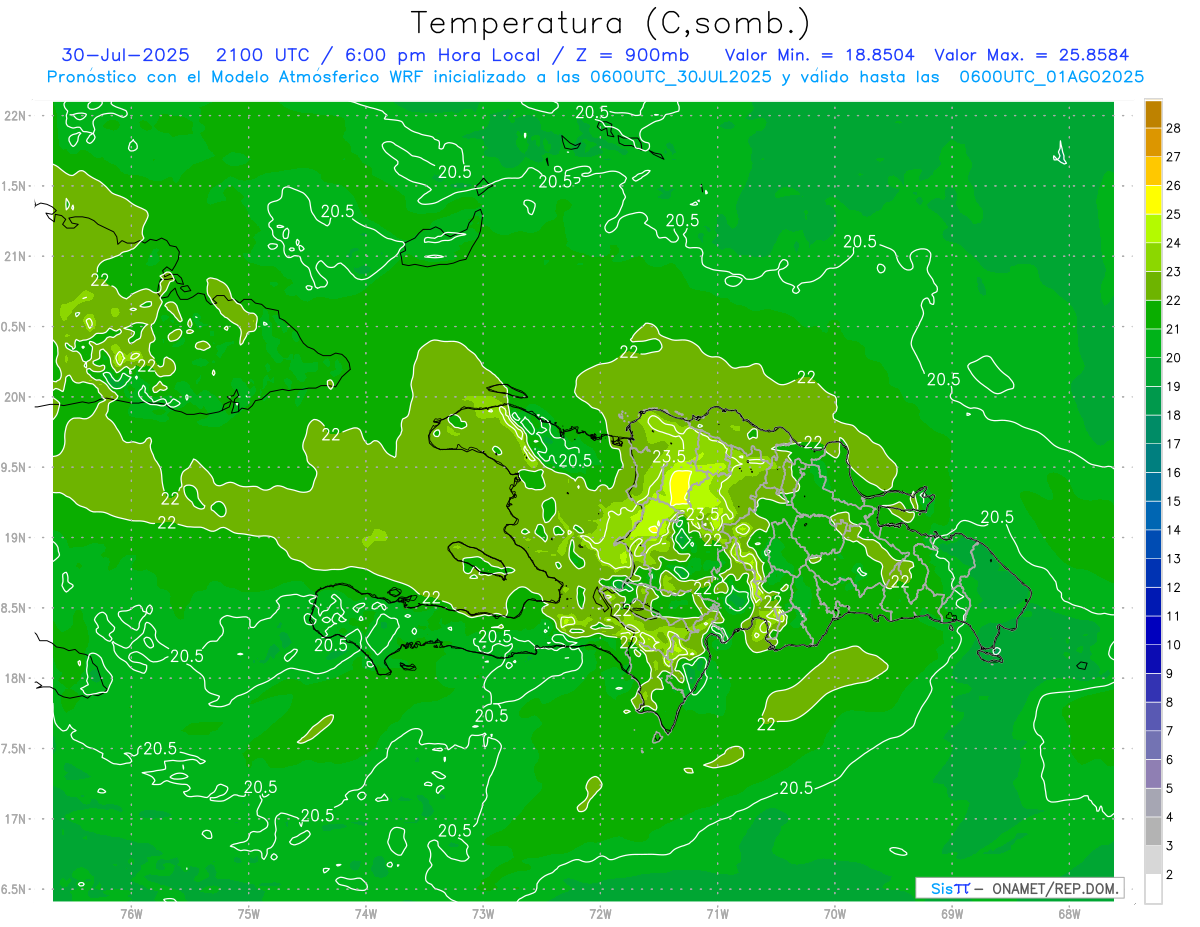Screen dimensions: 1200x927
Task: Click the legend swatch between 24 and 25
Action: (1153, 228)
